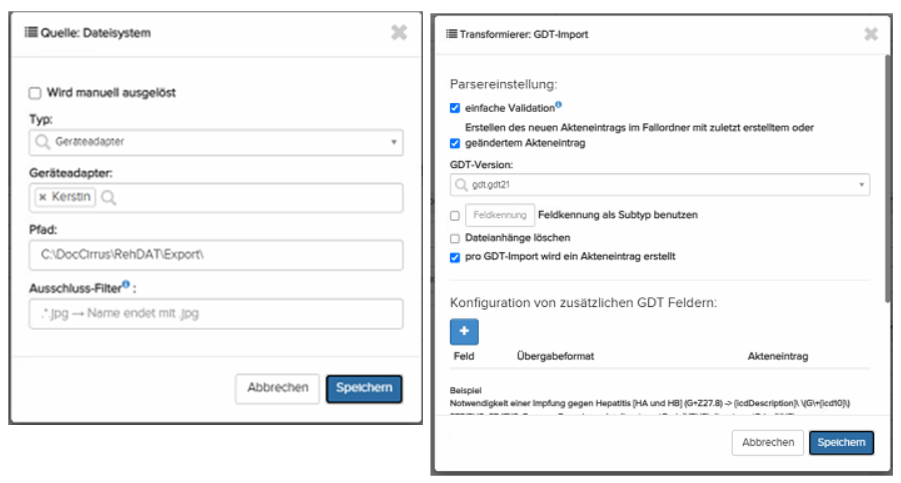Save the Dateisystem source settings
The width and height of the screenshot is (901, 483).
point(364,389)
